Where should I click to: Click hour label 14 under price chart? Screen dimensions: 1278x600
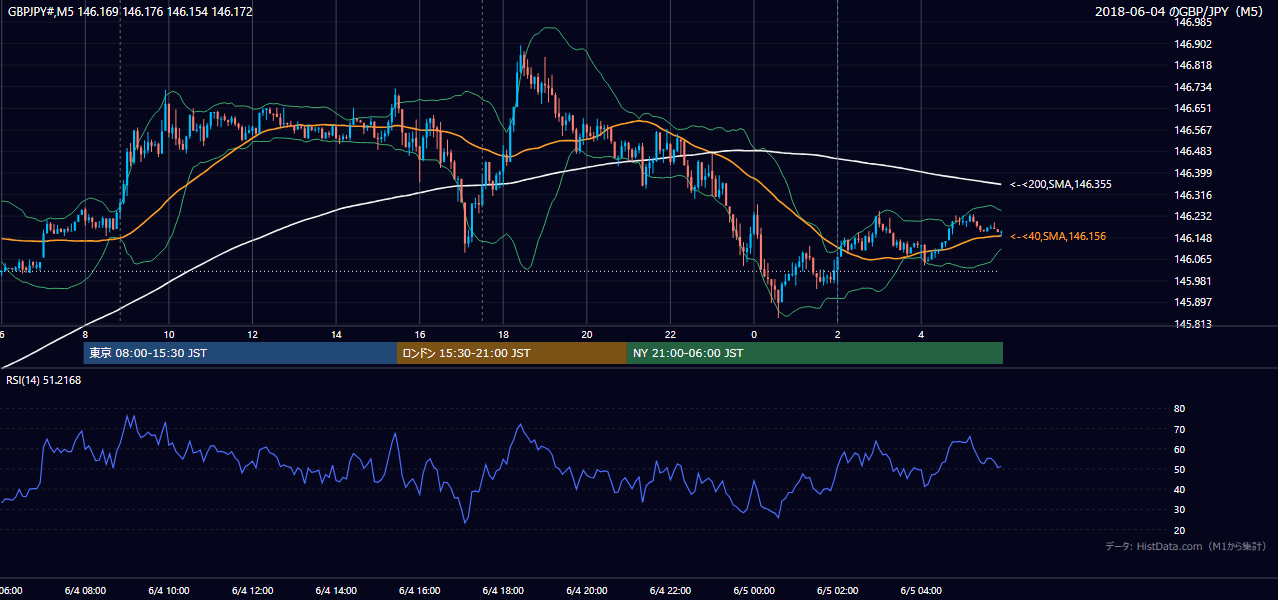tap(336, 335)
